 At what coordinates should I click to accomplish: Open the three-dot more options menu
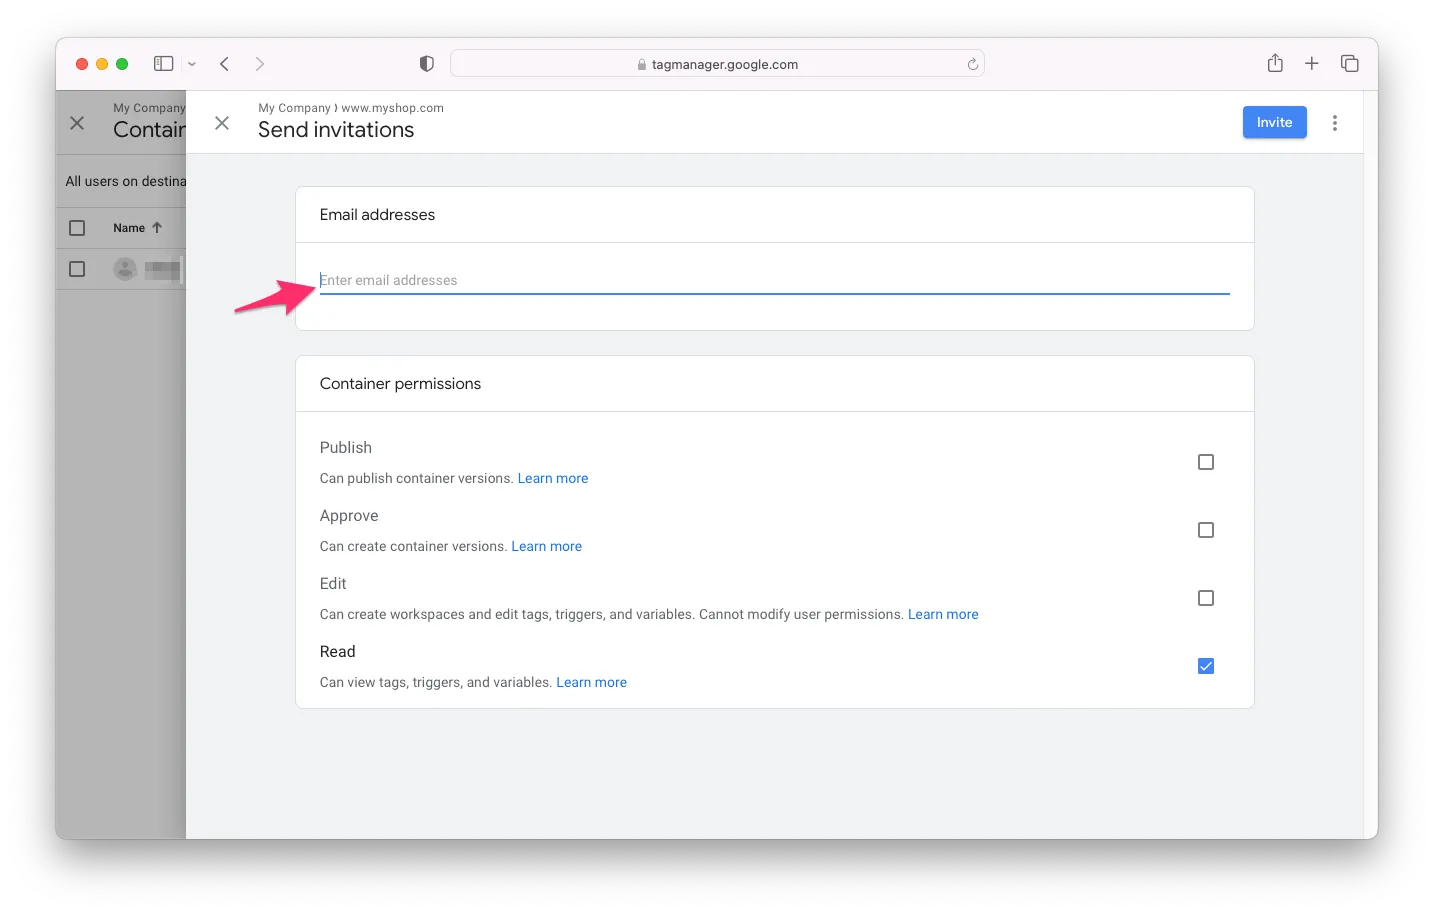(1335, 123)
